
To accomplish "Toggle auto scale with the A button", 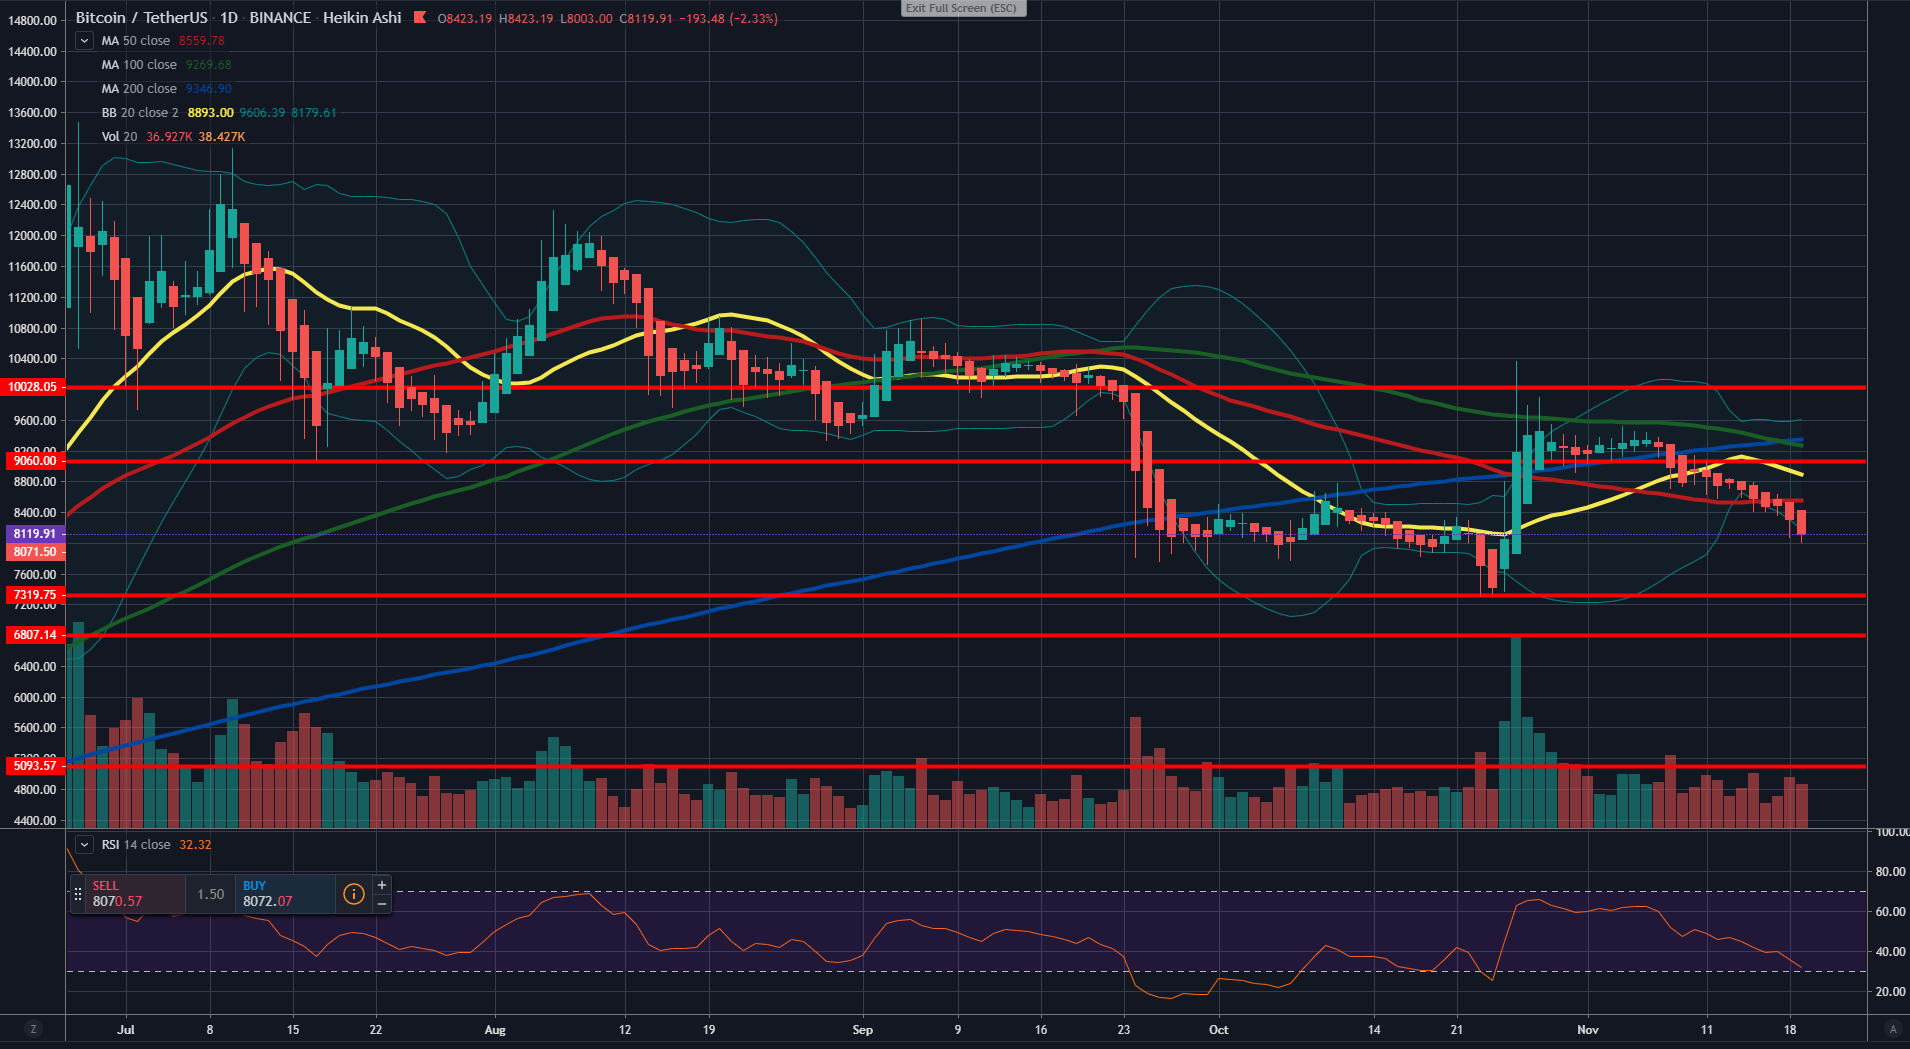I will click(1891, 1029).
